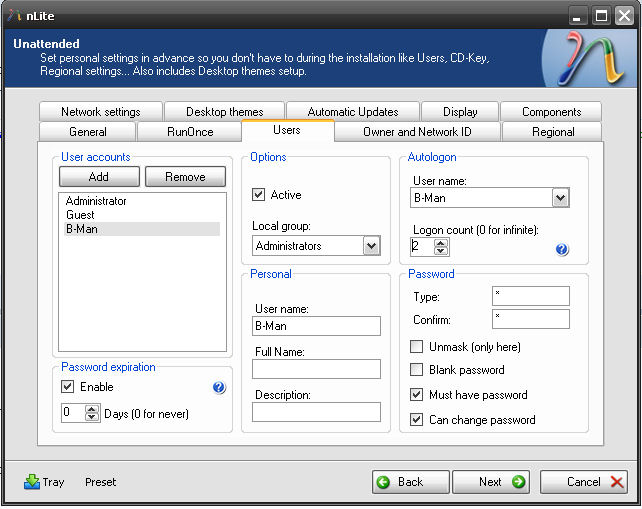This screenshot has width=642, height=509.
Task: Click the Tray download icon
Action: pos(32,482)
